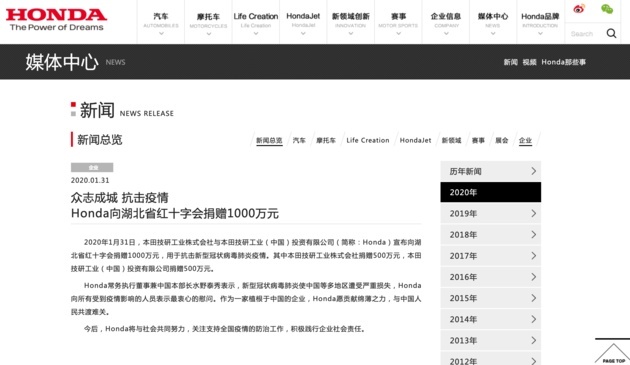
Task: Open 2014年 news archive
Action: click(491, 319)
